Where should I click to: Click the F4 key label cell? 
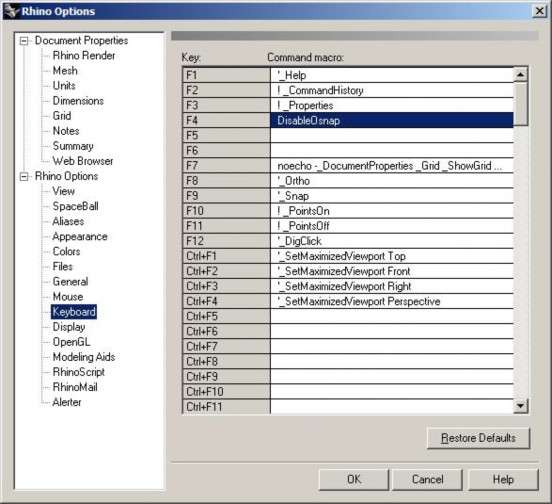(226, 121)
